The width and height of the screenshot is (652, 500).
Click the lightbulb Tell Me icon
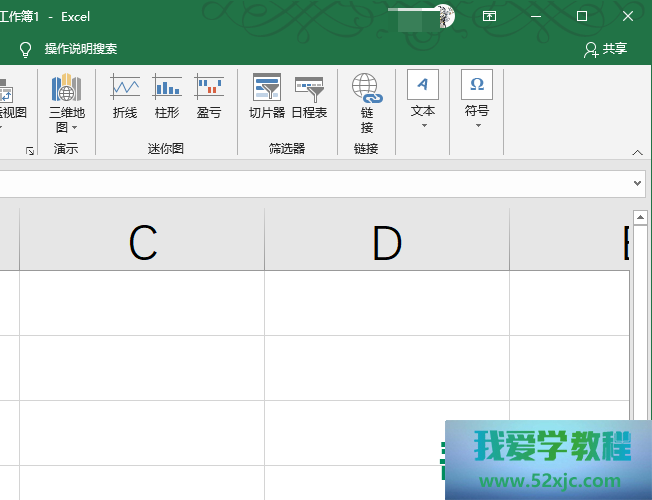[x=26, y=49]
